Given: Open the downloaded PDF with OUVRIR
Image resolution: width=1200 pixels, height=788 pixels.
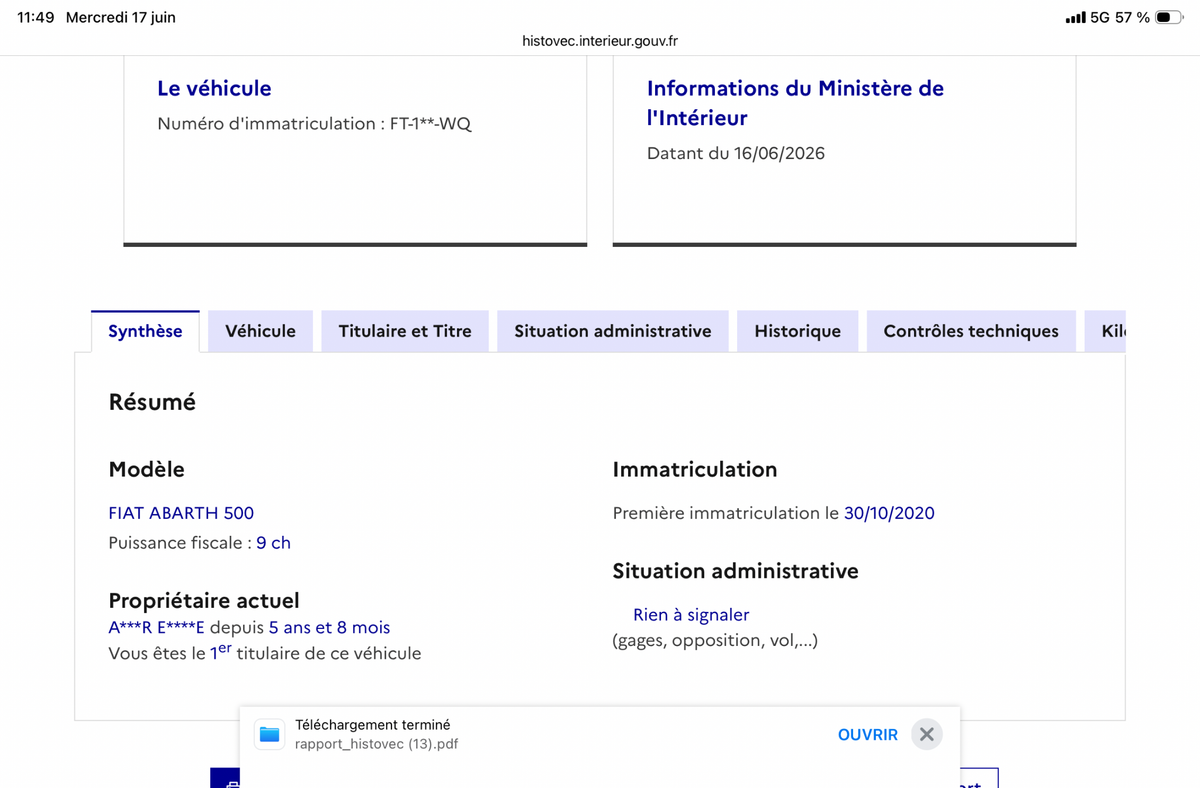Looking at the screenshot, I should pyautogui.click(x=868, y=734).
